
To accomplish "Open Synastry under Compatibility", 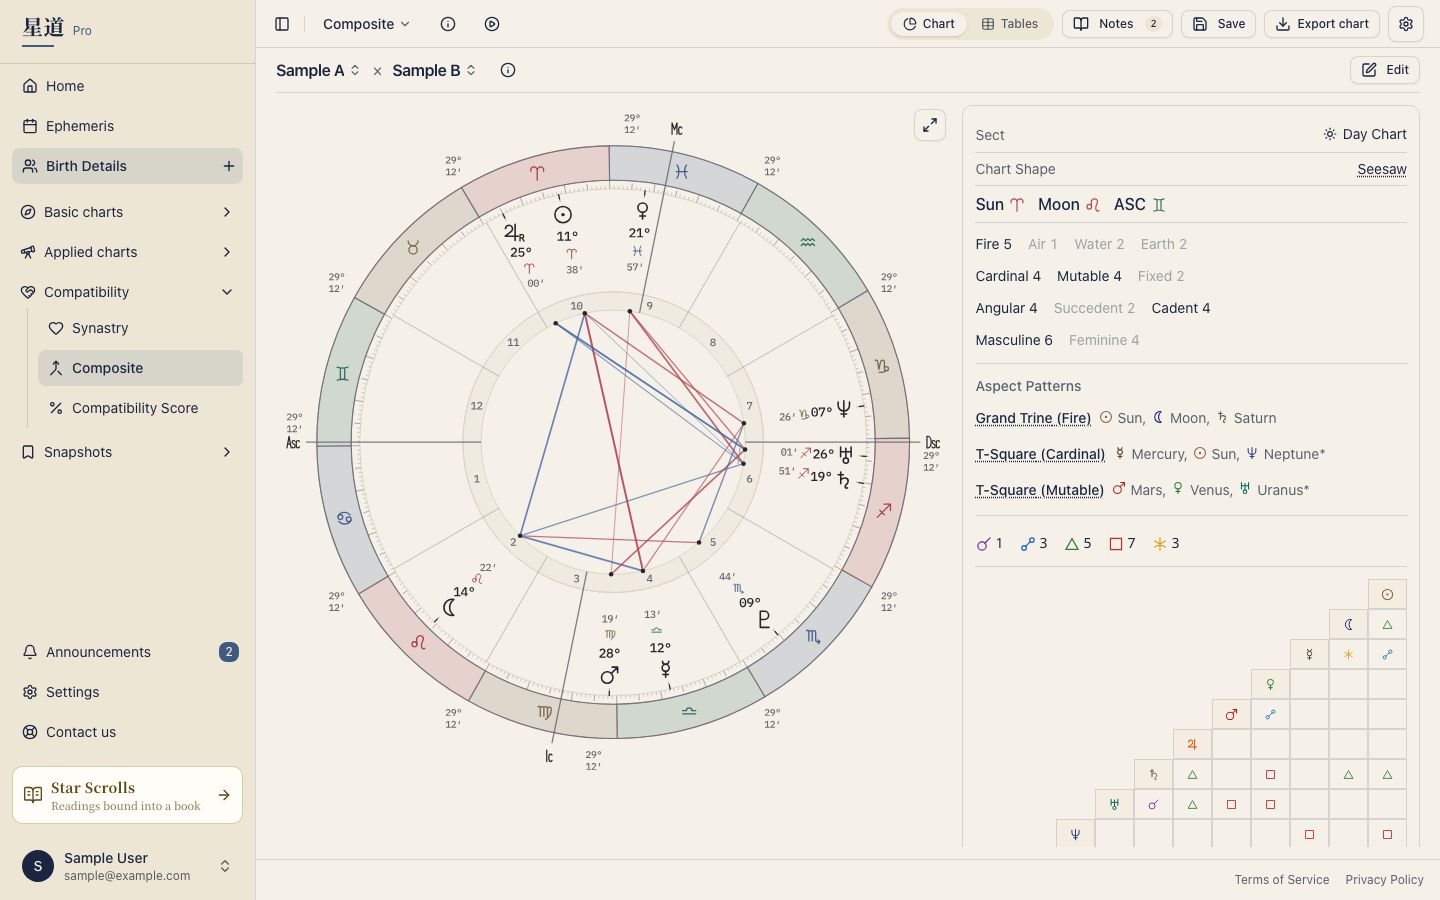I will click(140, 328).
